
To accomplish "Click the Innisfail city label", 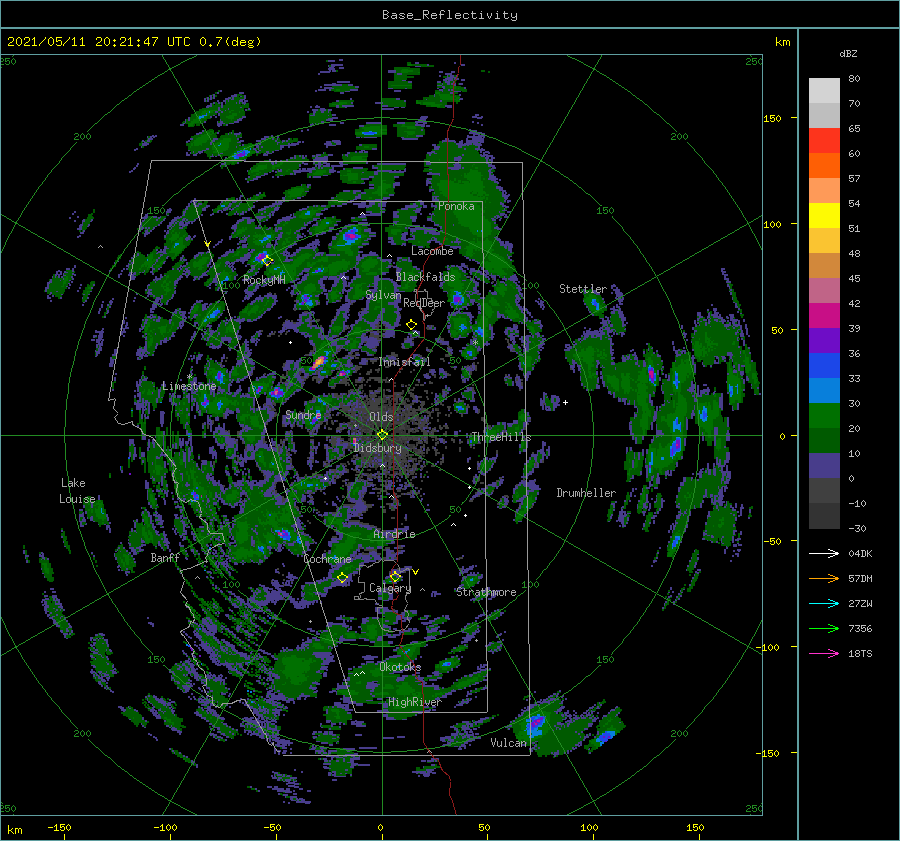I will point(404,362).
